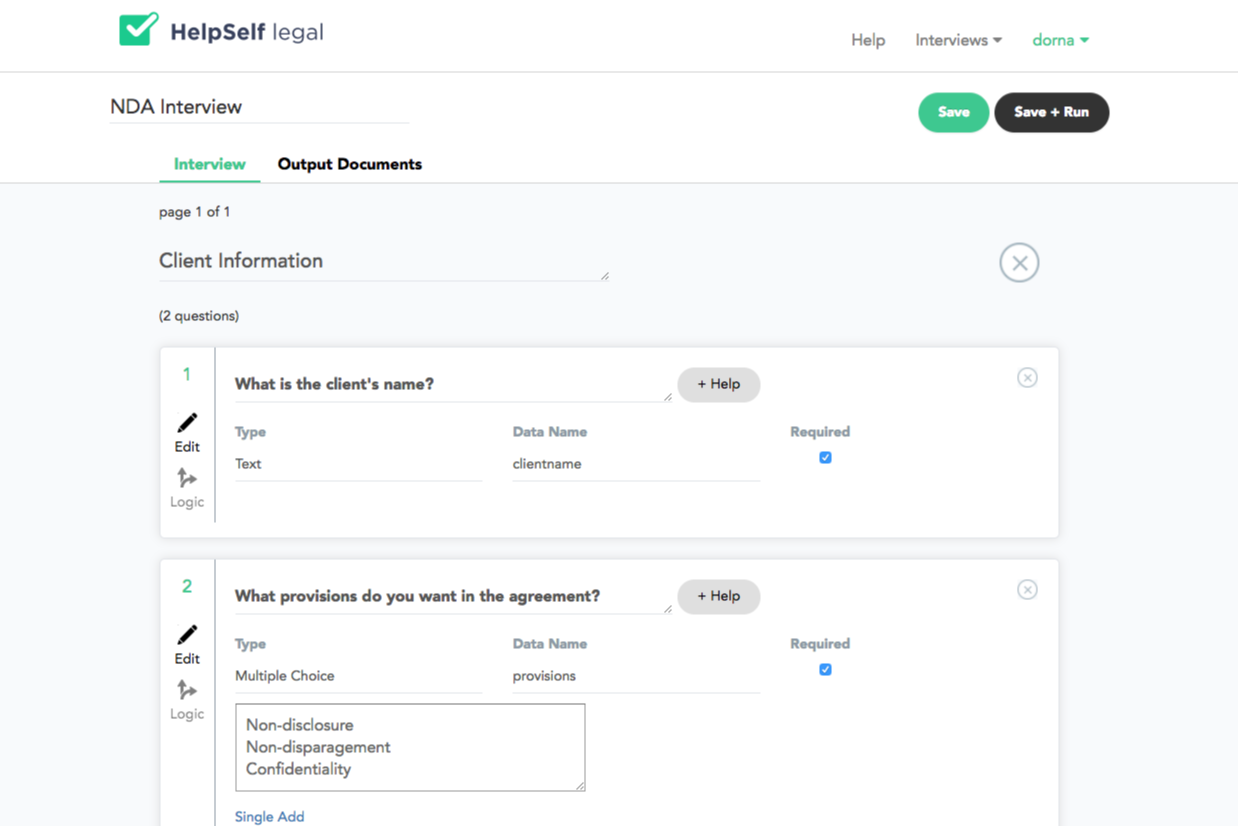1239x826 pixels.
Task: Click the HelpSelf green checkmark logo
Action: point(139,30)
